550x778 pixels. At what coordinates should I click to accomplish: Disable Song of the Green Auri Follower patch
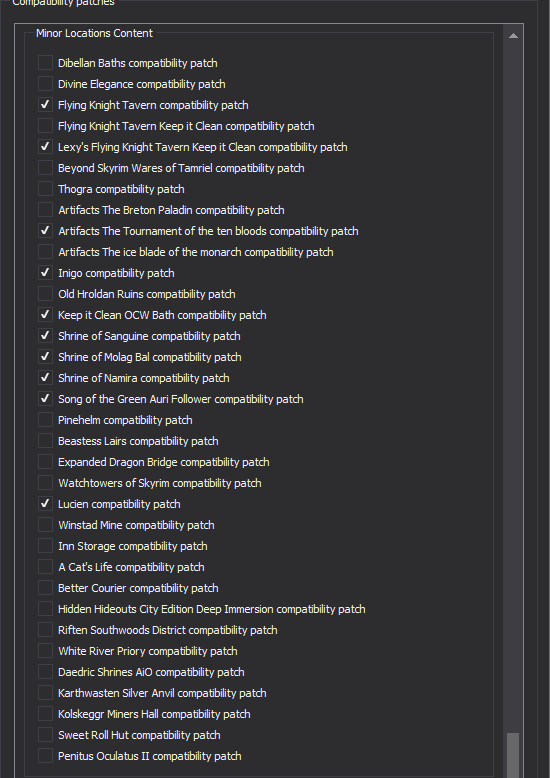pyautogui.click(x=45, y=399)
